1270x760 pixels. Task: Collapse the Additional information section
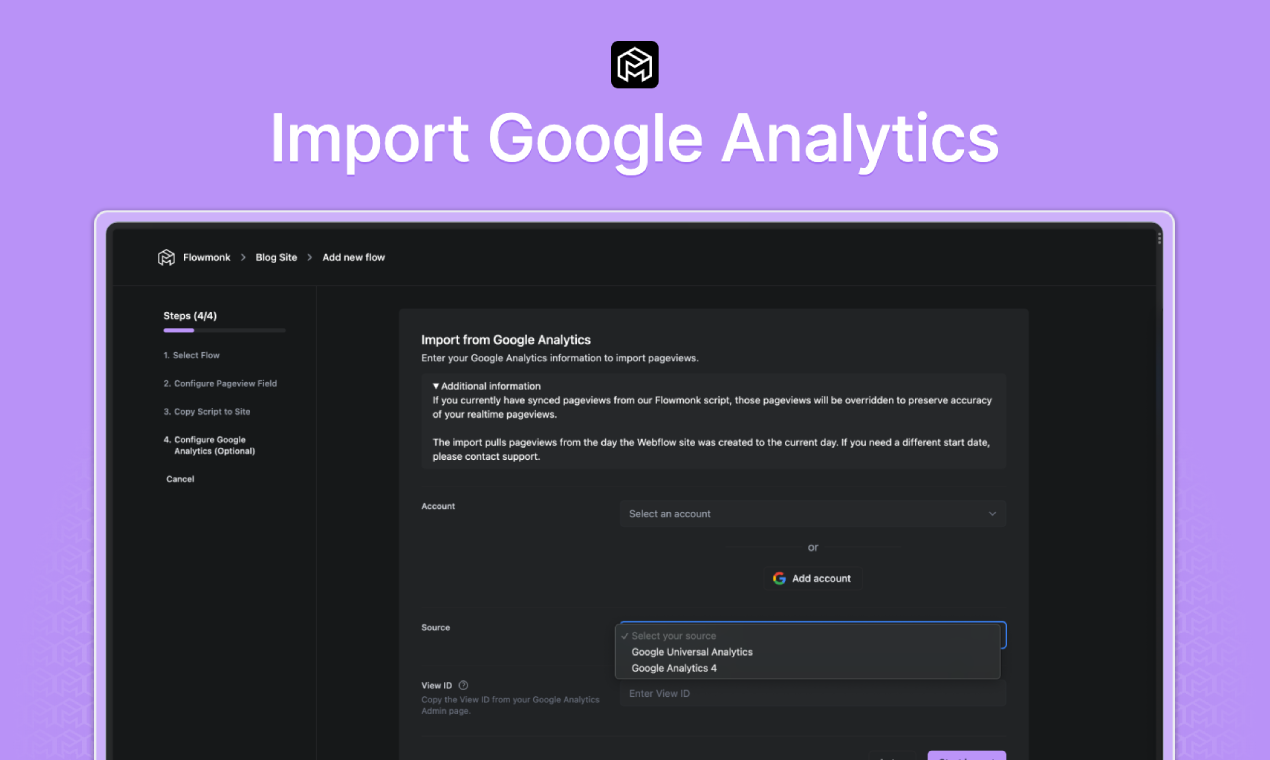(x=487, y=386)
